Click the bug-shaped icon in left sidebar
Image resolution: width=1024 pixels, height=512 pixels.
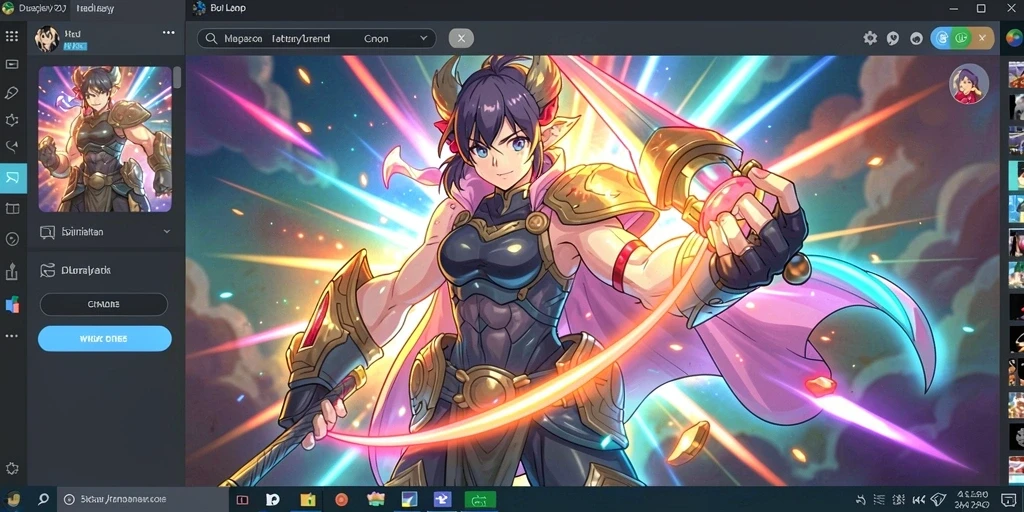(11, 120)
